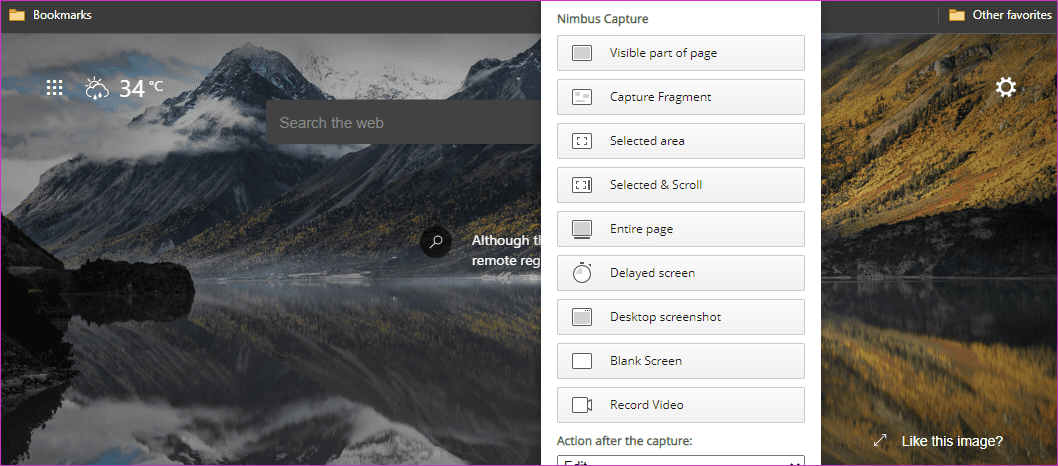
Task: Select Blank Screen text
Action: [x=646, y=361]
